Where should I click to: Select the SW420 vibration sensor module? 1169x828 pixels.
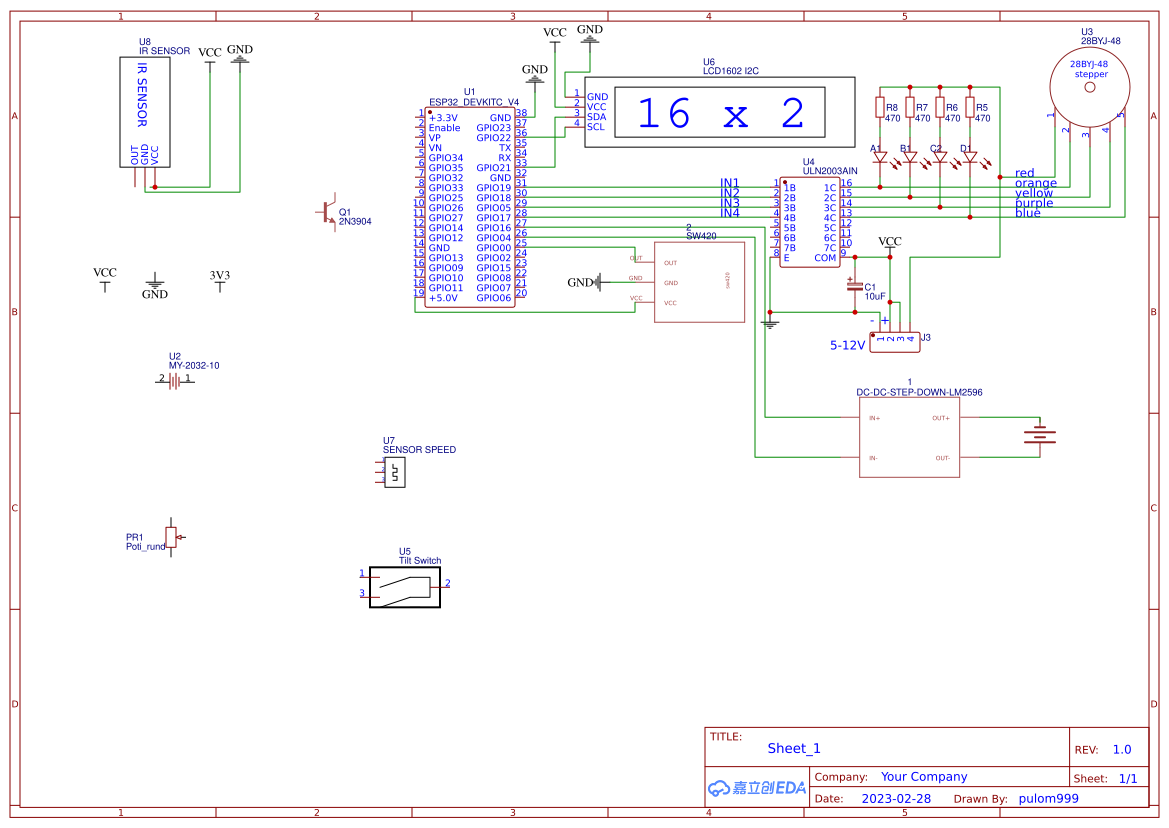[x=699, y=281]
